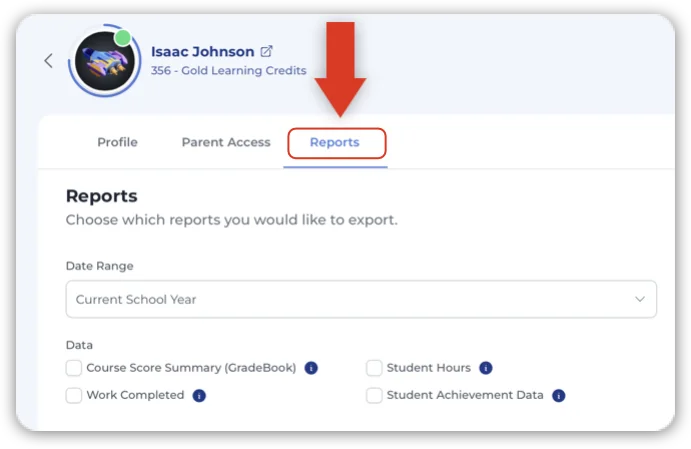This screenshot has height=449, width=691.
Task: Show info icon for Work Completed
Action: point(199,396)
